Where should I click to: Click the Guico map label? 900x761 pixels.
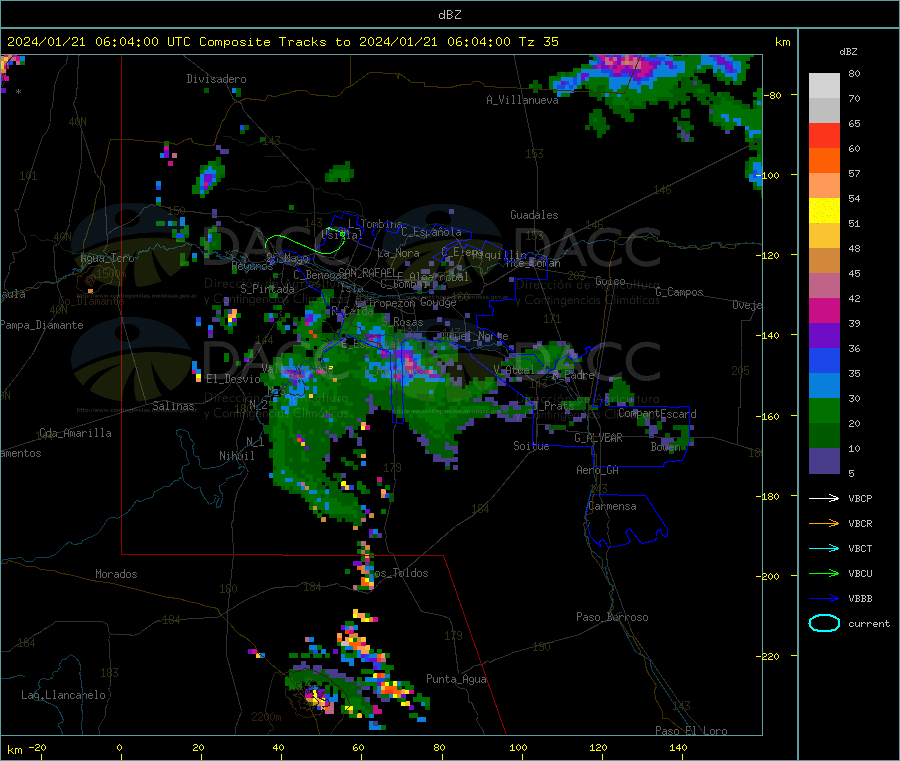tap(610, 281)
